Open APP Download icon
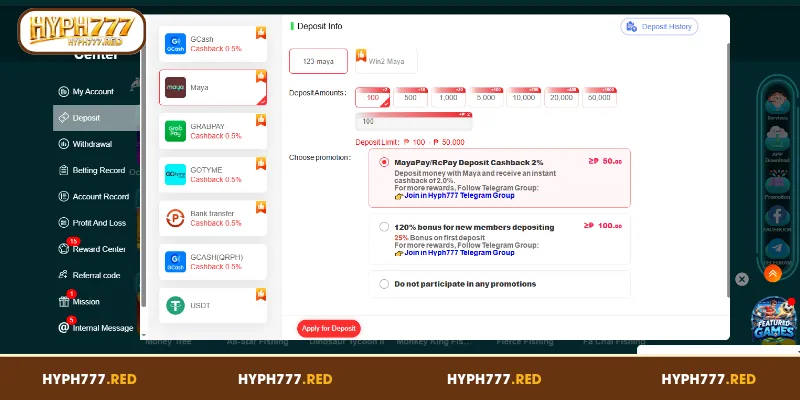 [x=777, y=144]
